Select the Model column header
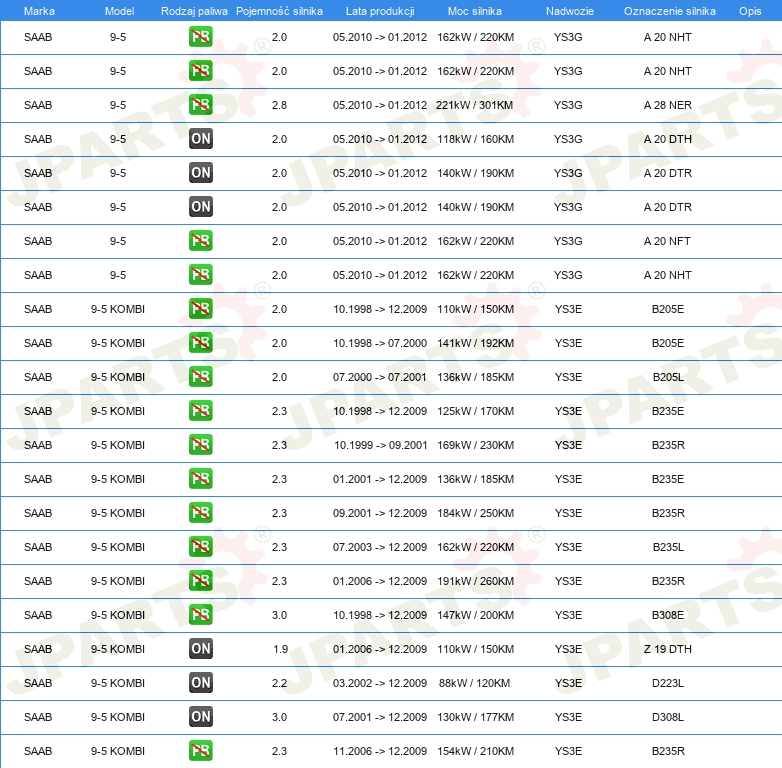782x768 pixels. (119, 11)
